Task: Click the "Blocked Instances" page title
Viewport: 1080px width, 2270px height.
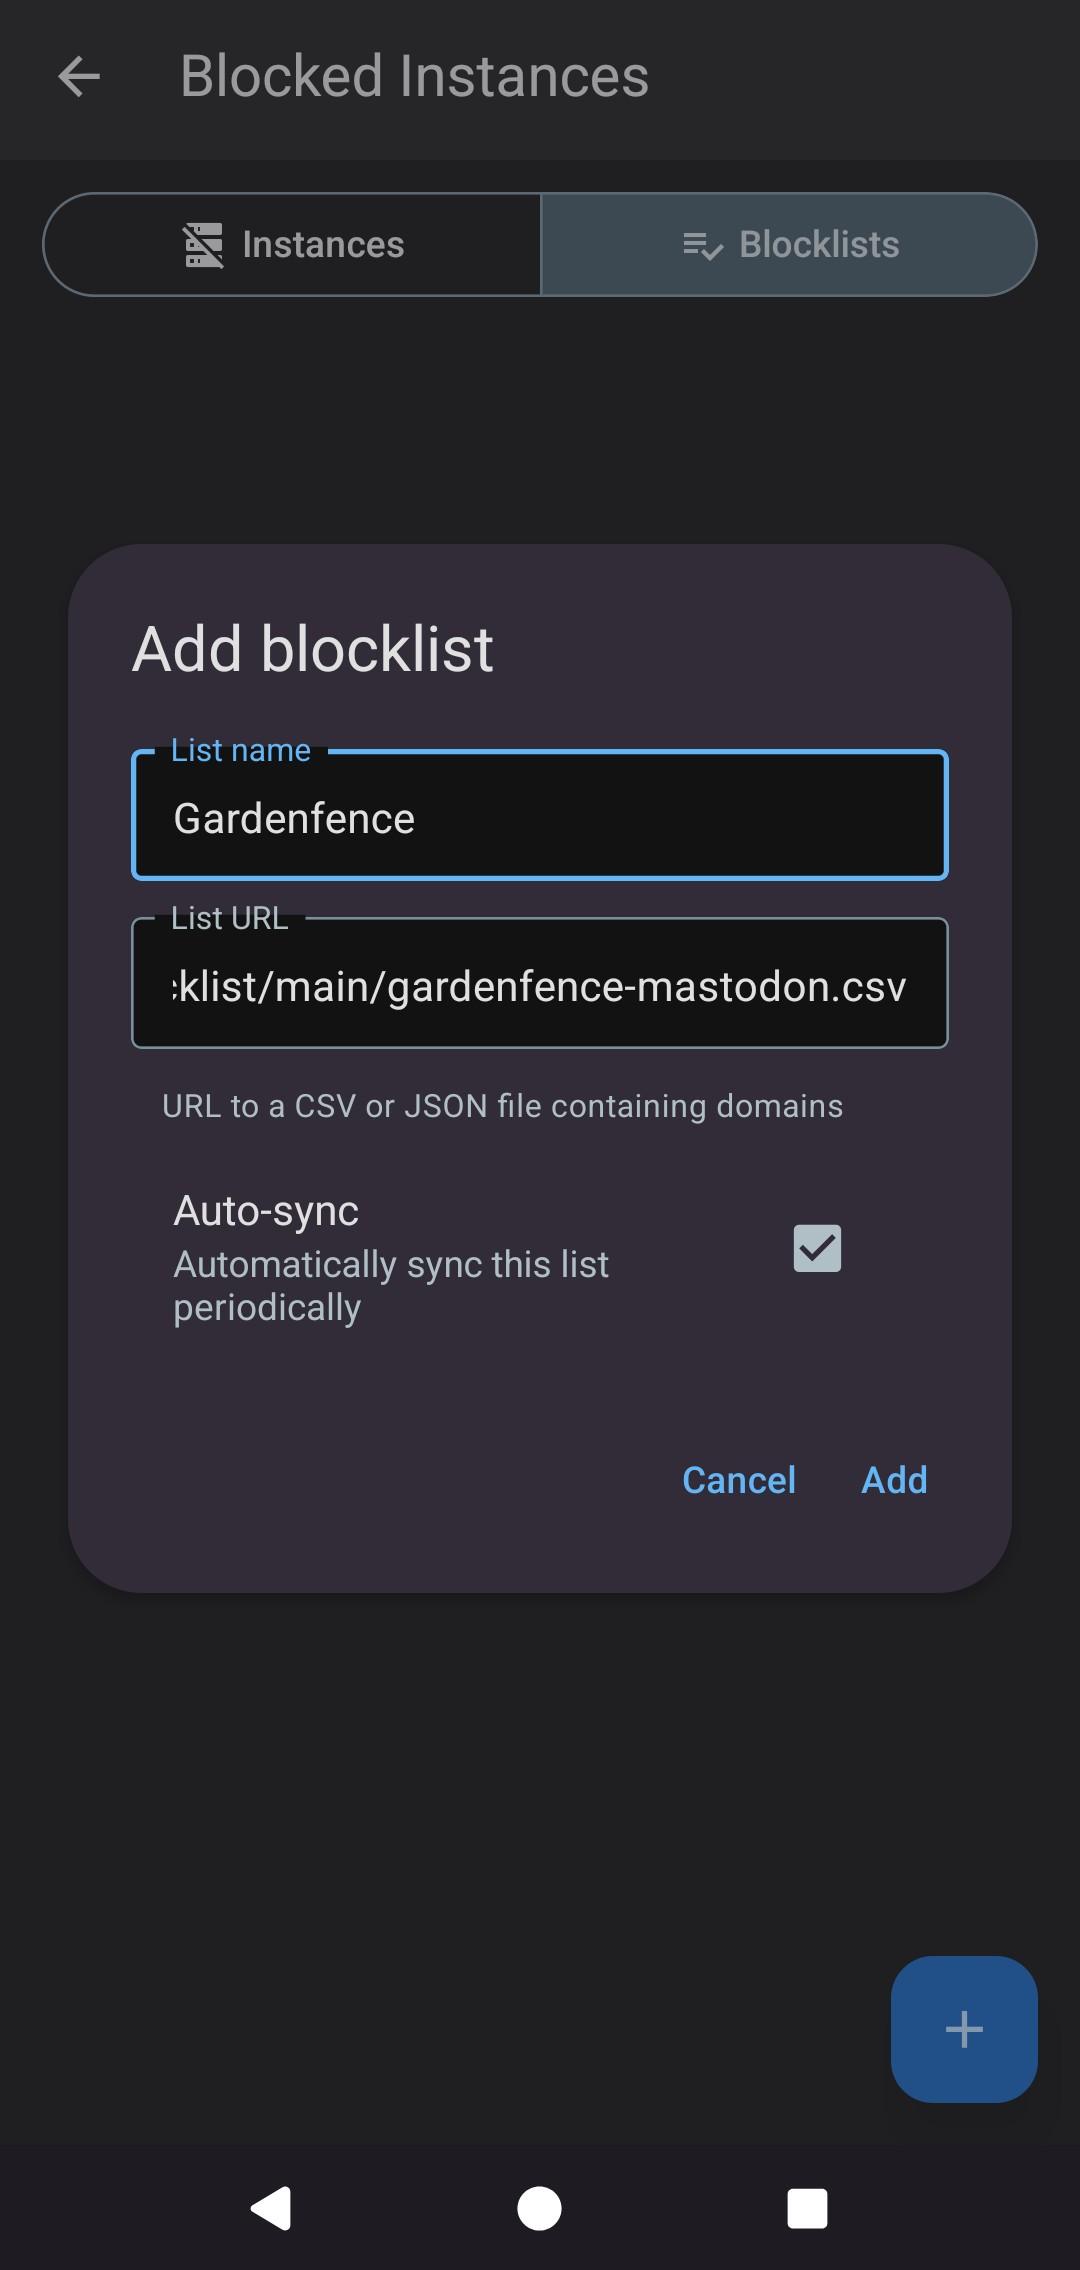Action: tap(414, 77)
